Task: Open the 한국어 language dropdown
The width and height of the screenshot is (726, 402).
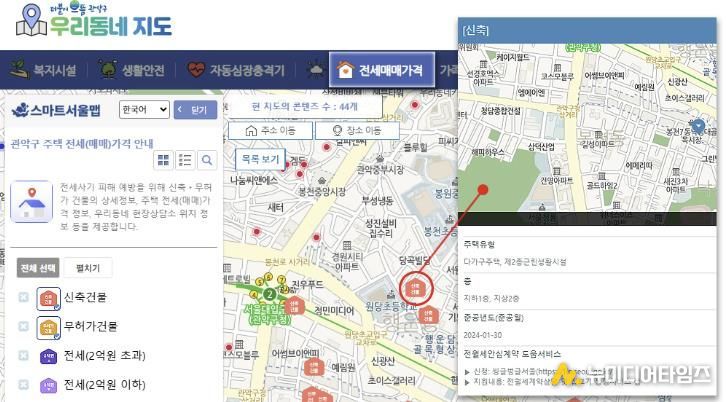Action: [143, 110]
